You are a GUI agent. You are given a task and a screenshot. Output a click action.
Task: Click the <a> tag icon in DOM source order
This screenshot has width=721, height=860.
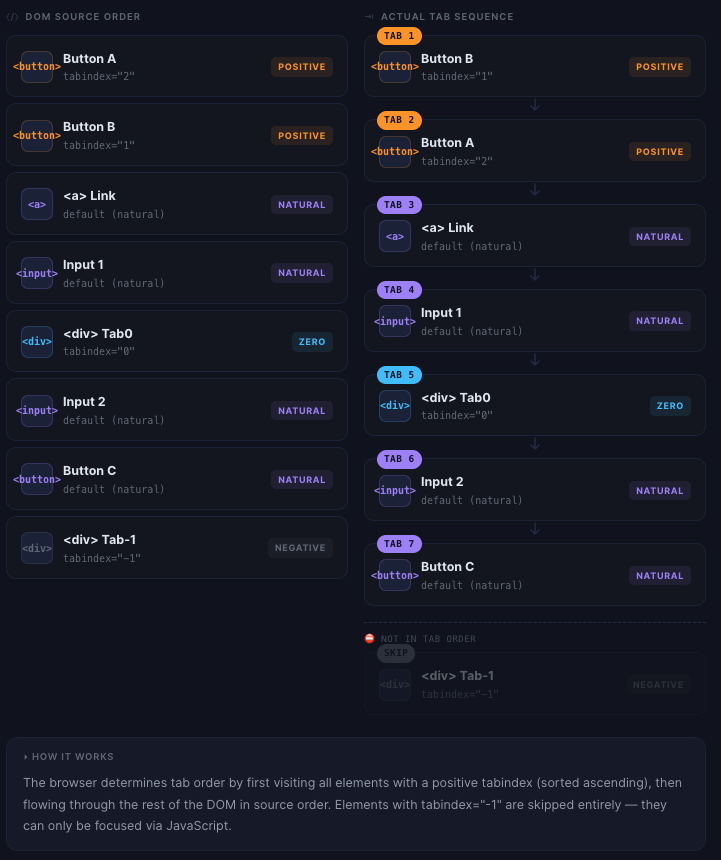(x=37, y=204)
